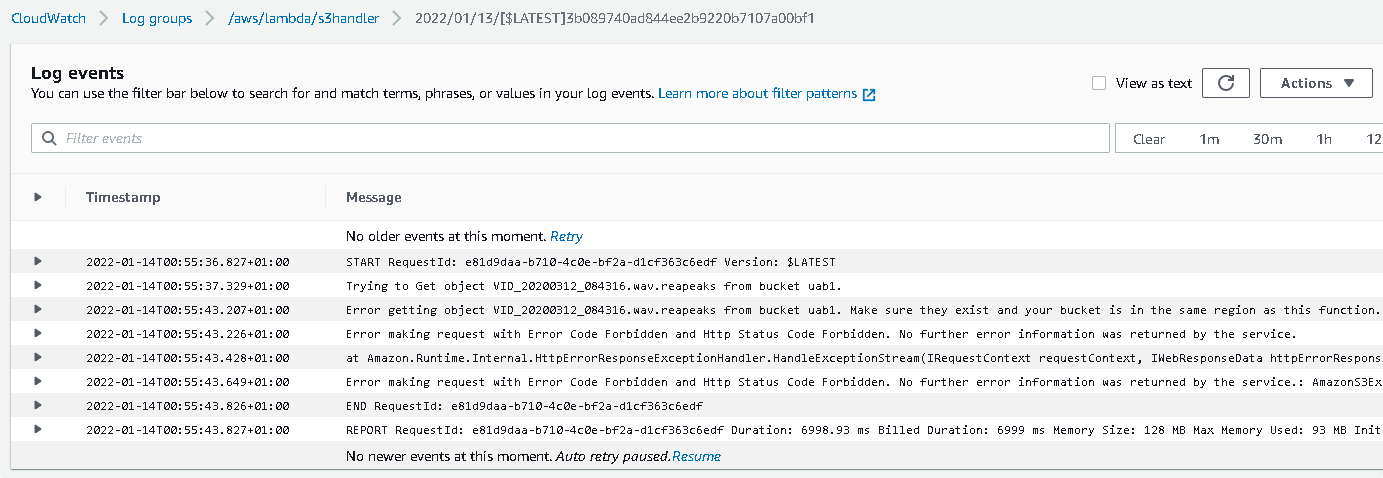Expand the 00:55:43.226 error row
Image resolution: width=1383 pixels, height=478 pixels.
coord(38,333)
